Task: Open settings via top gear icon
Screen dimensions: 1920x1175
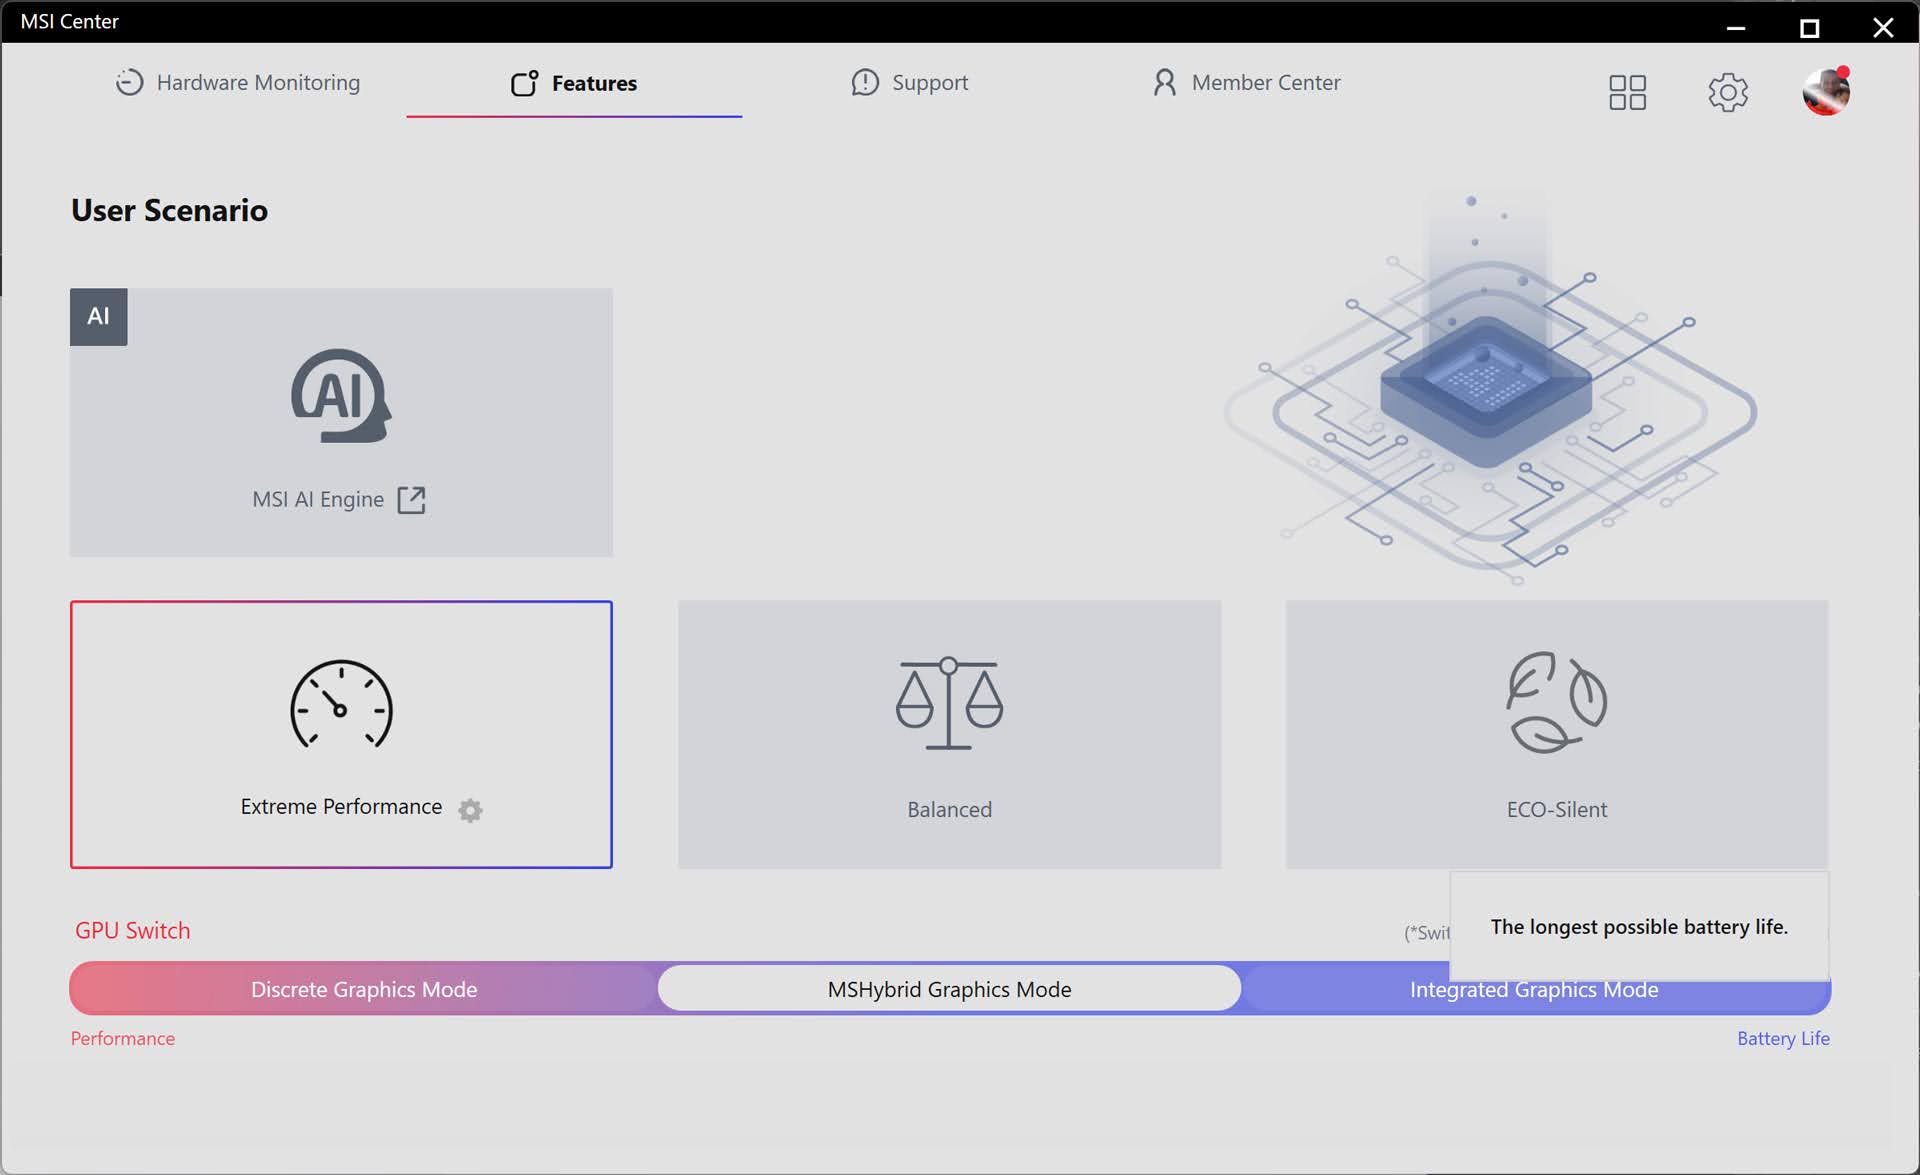Action: click(1727, 92)
